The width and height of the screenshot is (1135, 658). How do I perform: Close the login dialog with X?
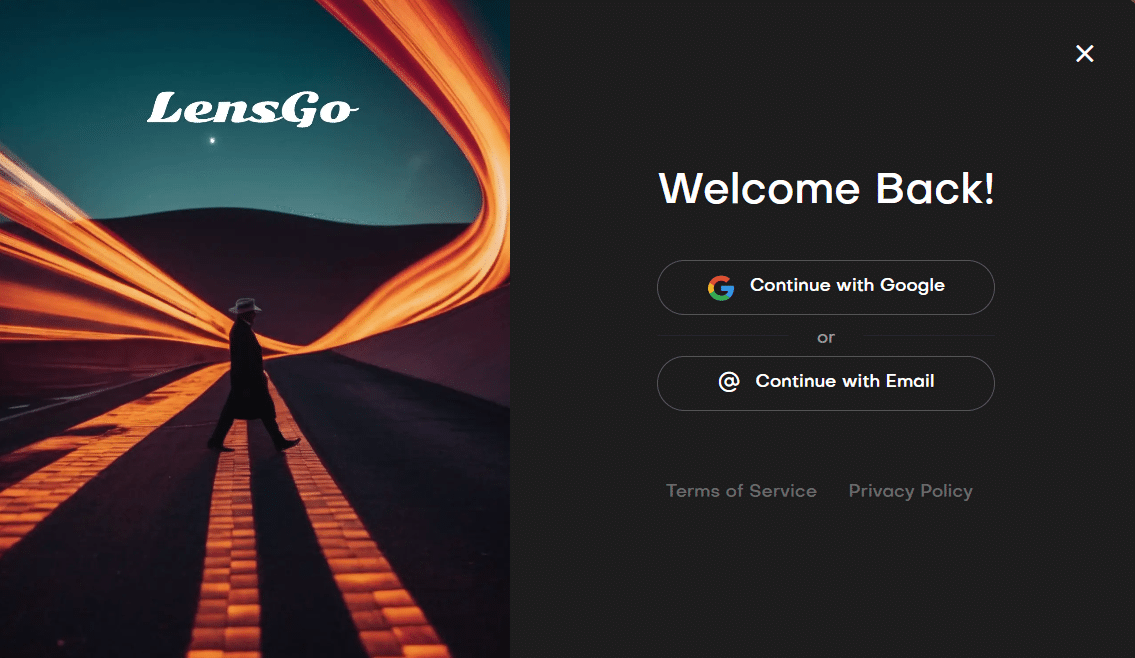[x=1084, y=54]
